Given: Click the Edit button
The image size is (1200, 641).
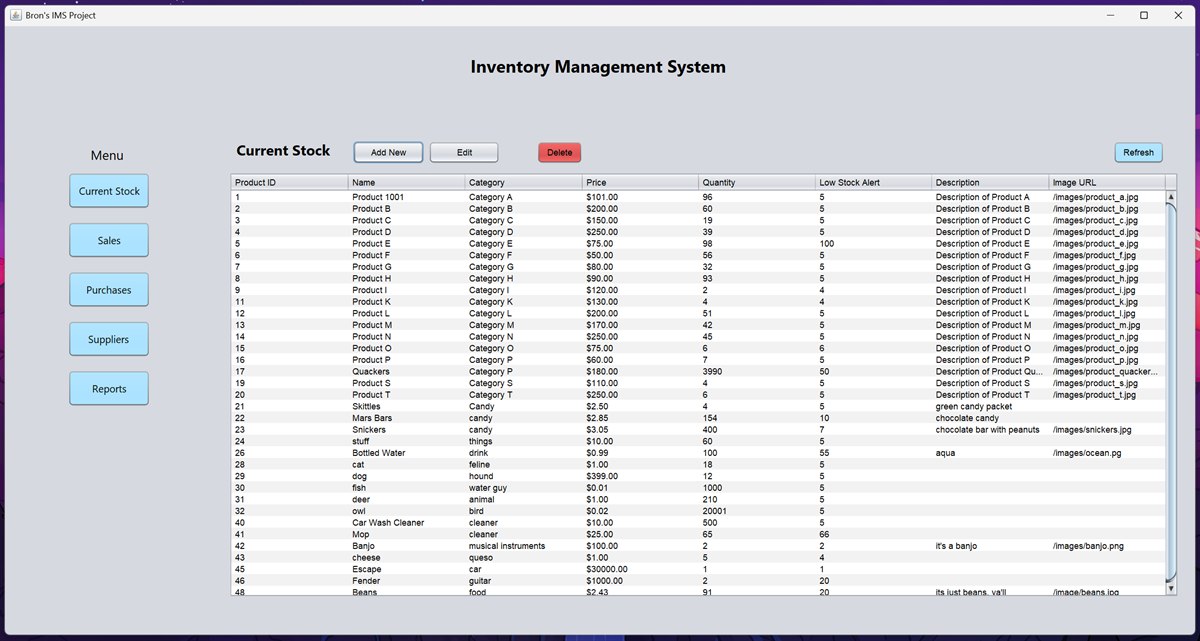Looking at the screenshot, I should point(464,152).
